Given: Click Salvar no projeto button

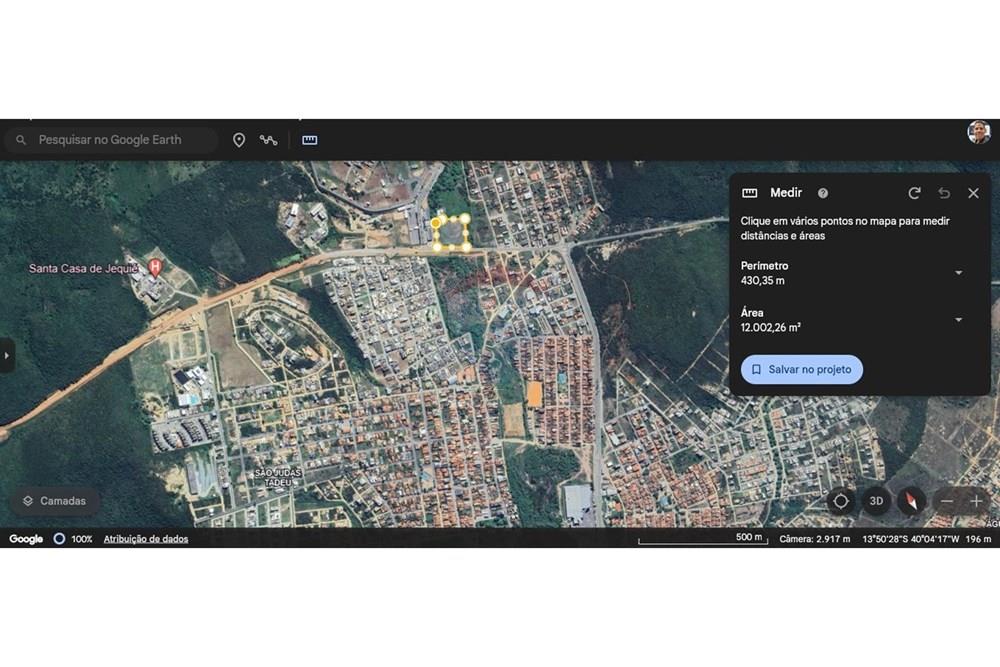Looking at the screenshot, I should (801, 369).
